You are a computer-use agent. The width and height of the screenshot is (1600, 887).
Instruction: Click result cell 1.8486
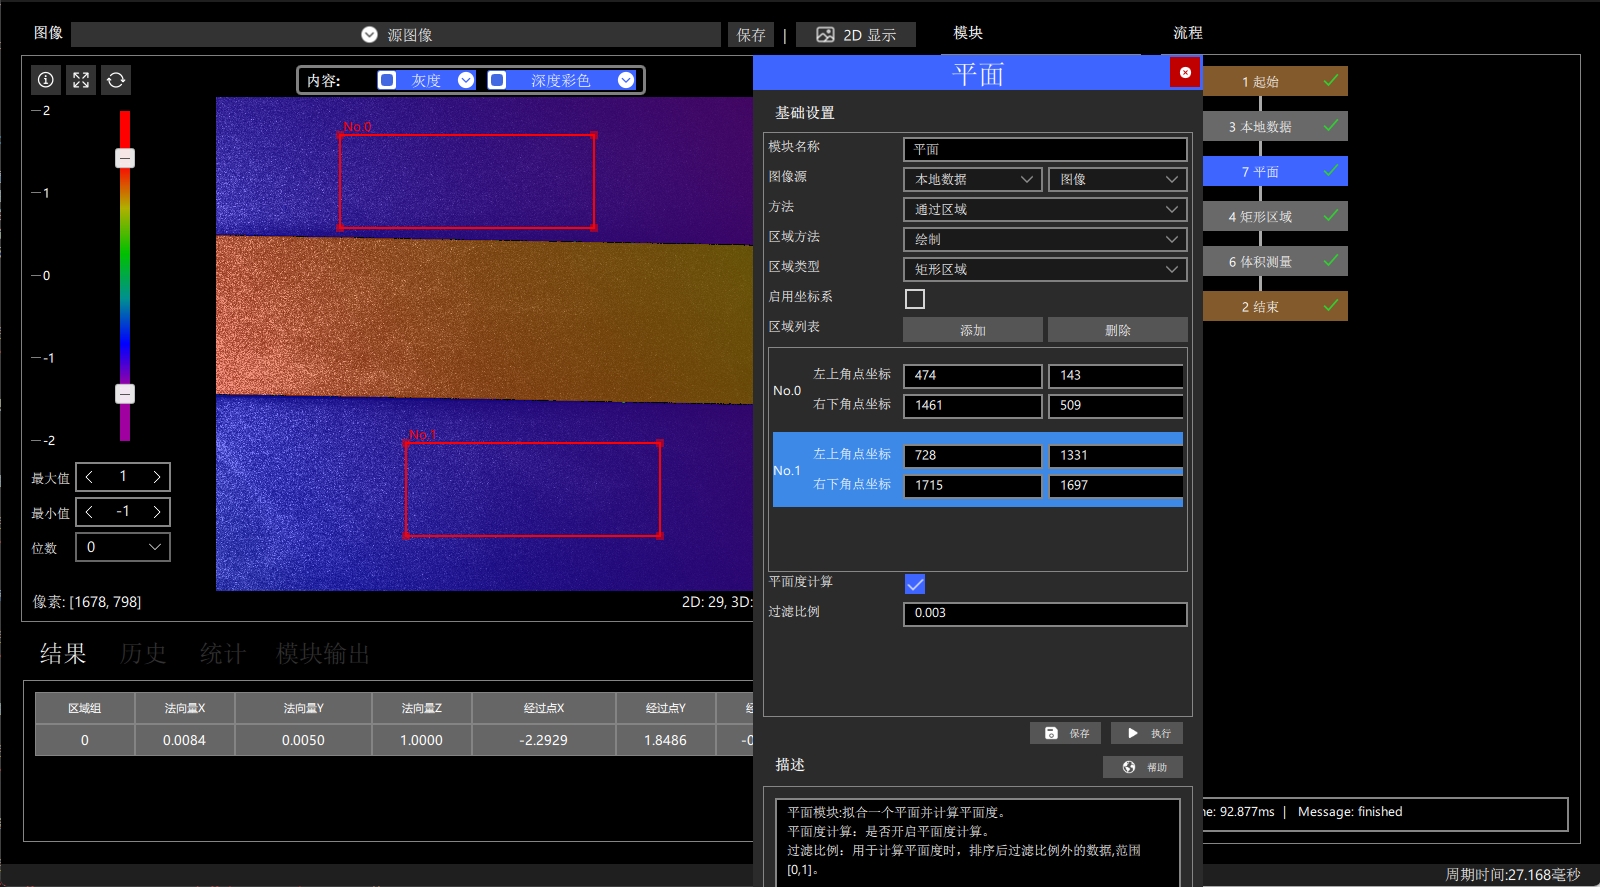[x=666, y=740]
